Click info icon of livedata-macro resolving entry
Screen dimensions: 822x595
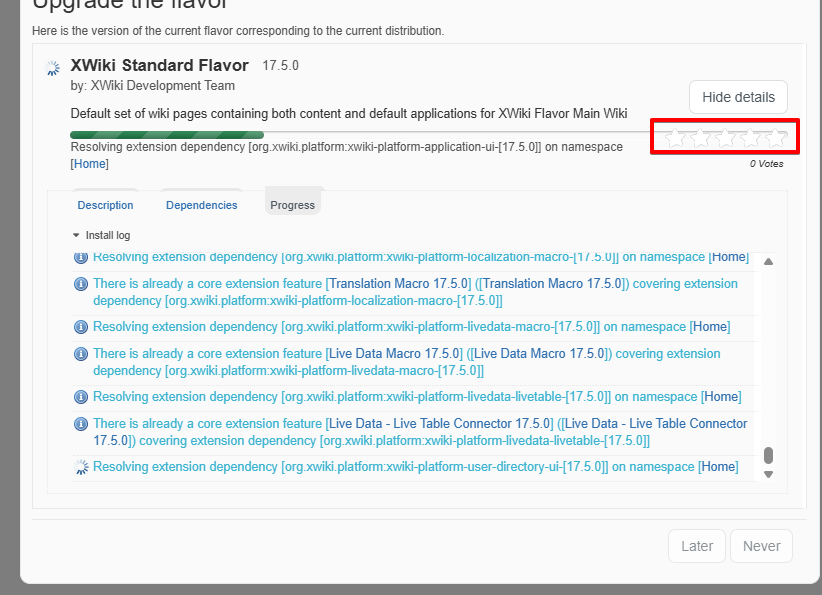coord(81,327)
